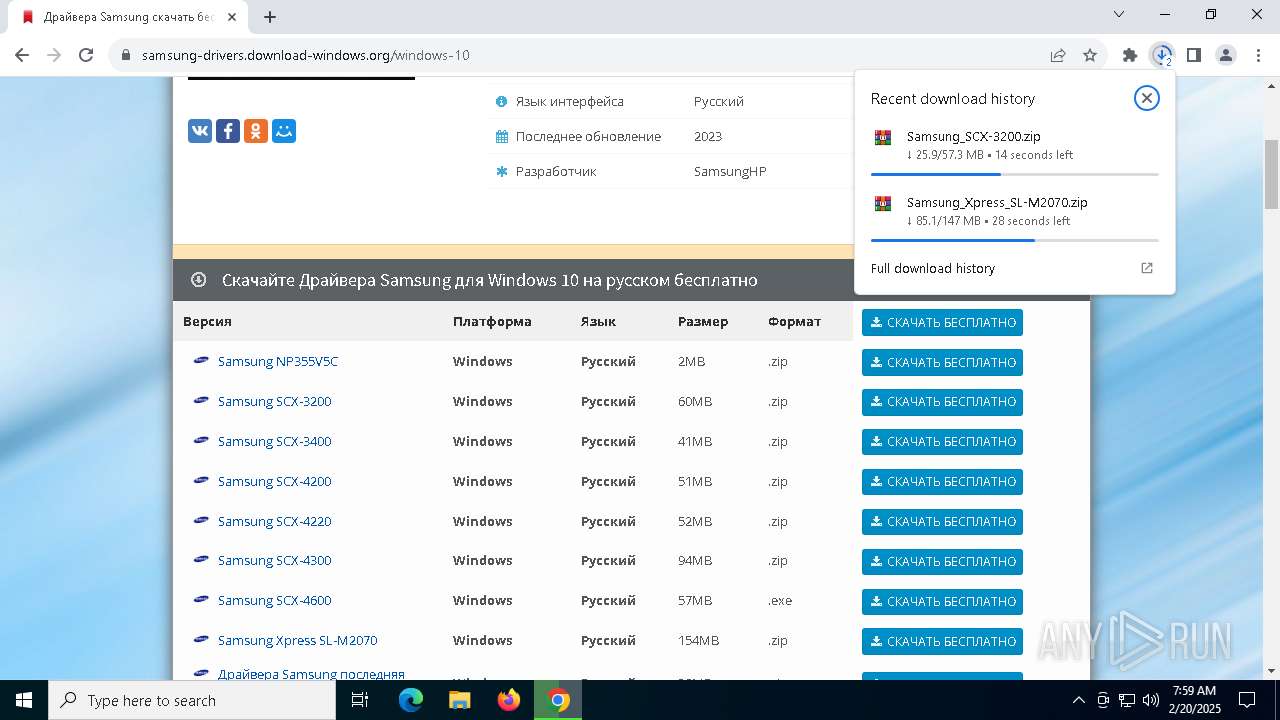Click the Samsung logo beside SCX-4600
Screen dimensions: 1280x720
201,599
